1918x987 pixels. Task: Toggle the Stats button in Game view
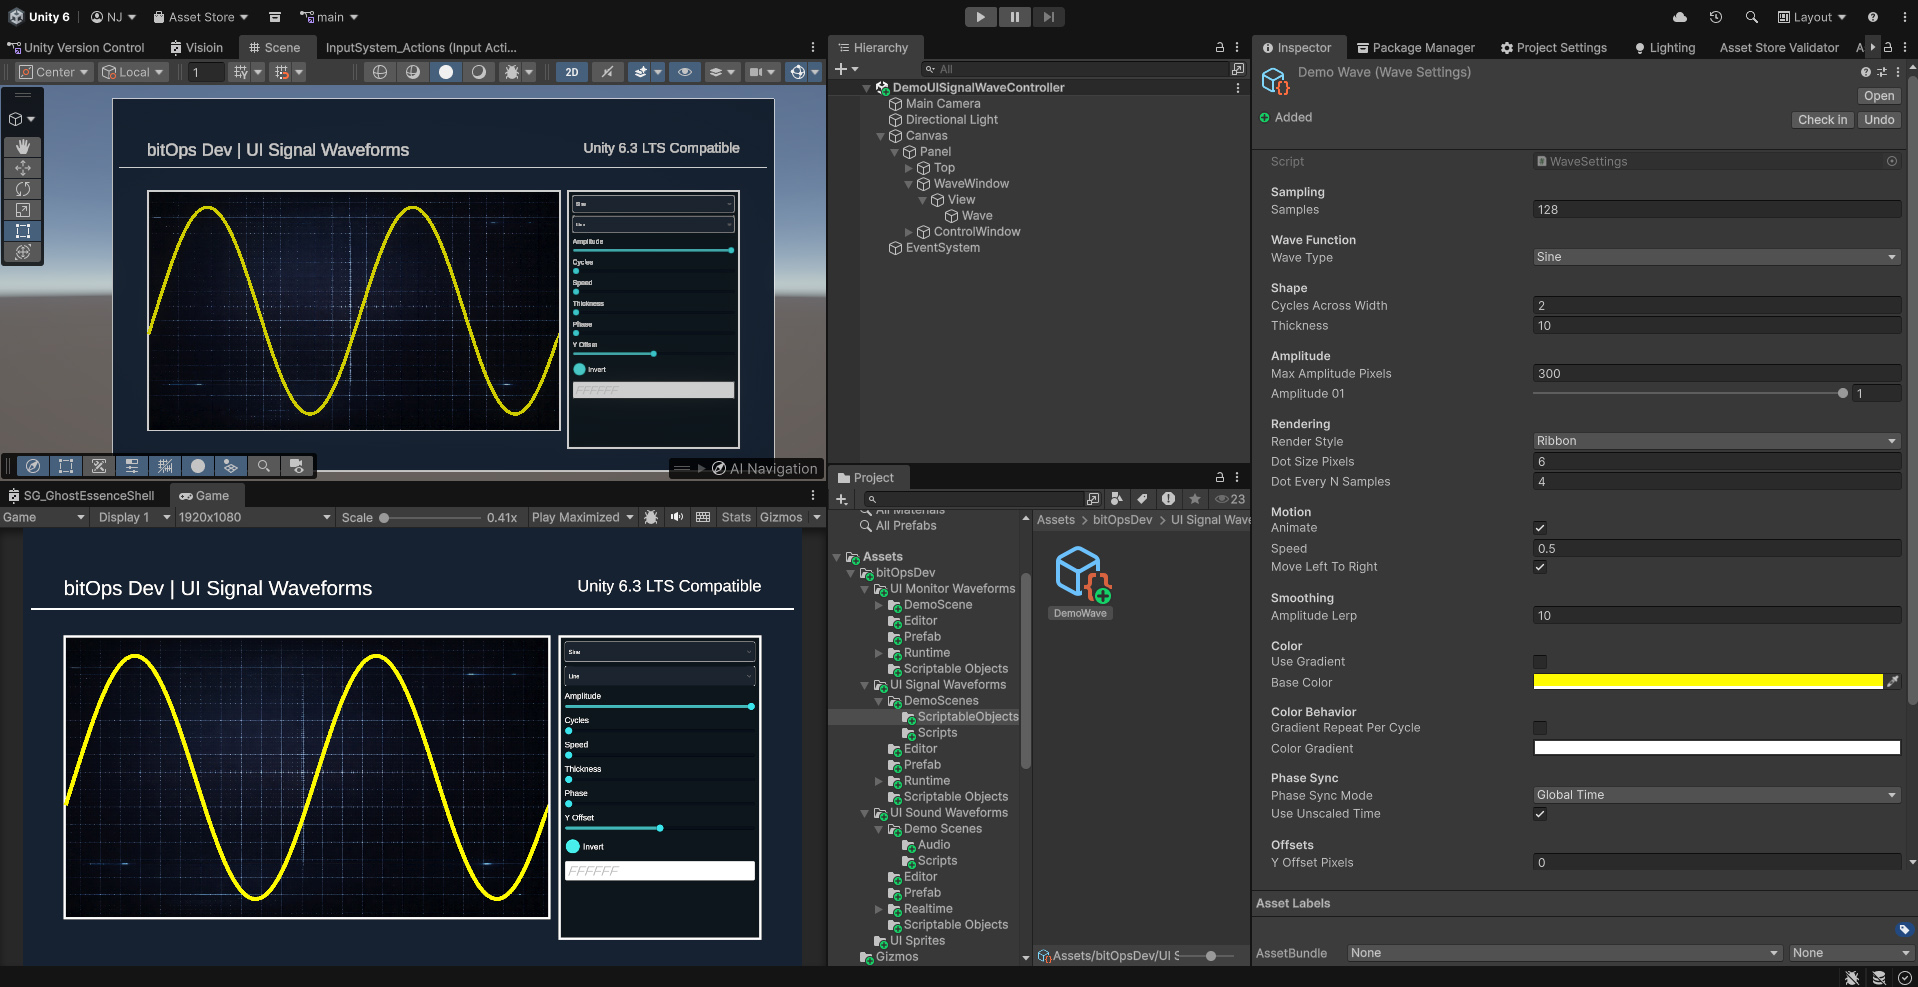coord(736,517)
